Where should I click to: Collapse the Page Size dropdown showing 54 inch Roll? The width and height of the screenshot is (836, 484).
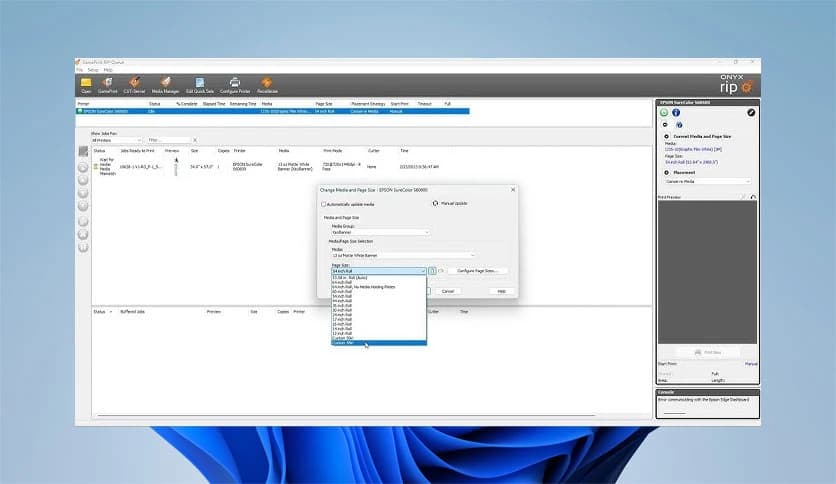pyautogui.click(x=379, y=271)
